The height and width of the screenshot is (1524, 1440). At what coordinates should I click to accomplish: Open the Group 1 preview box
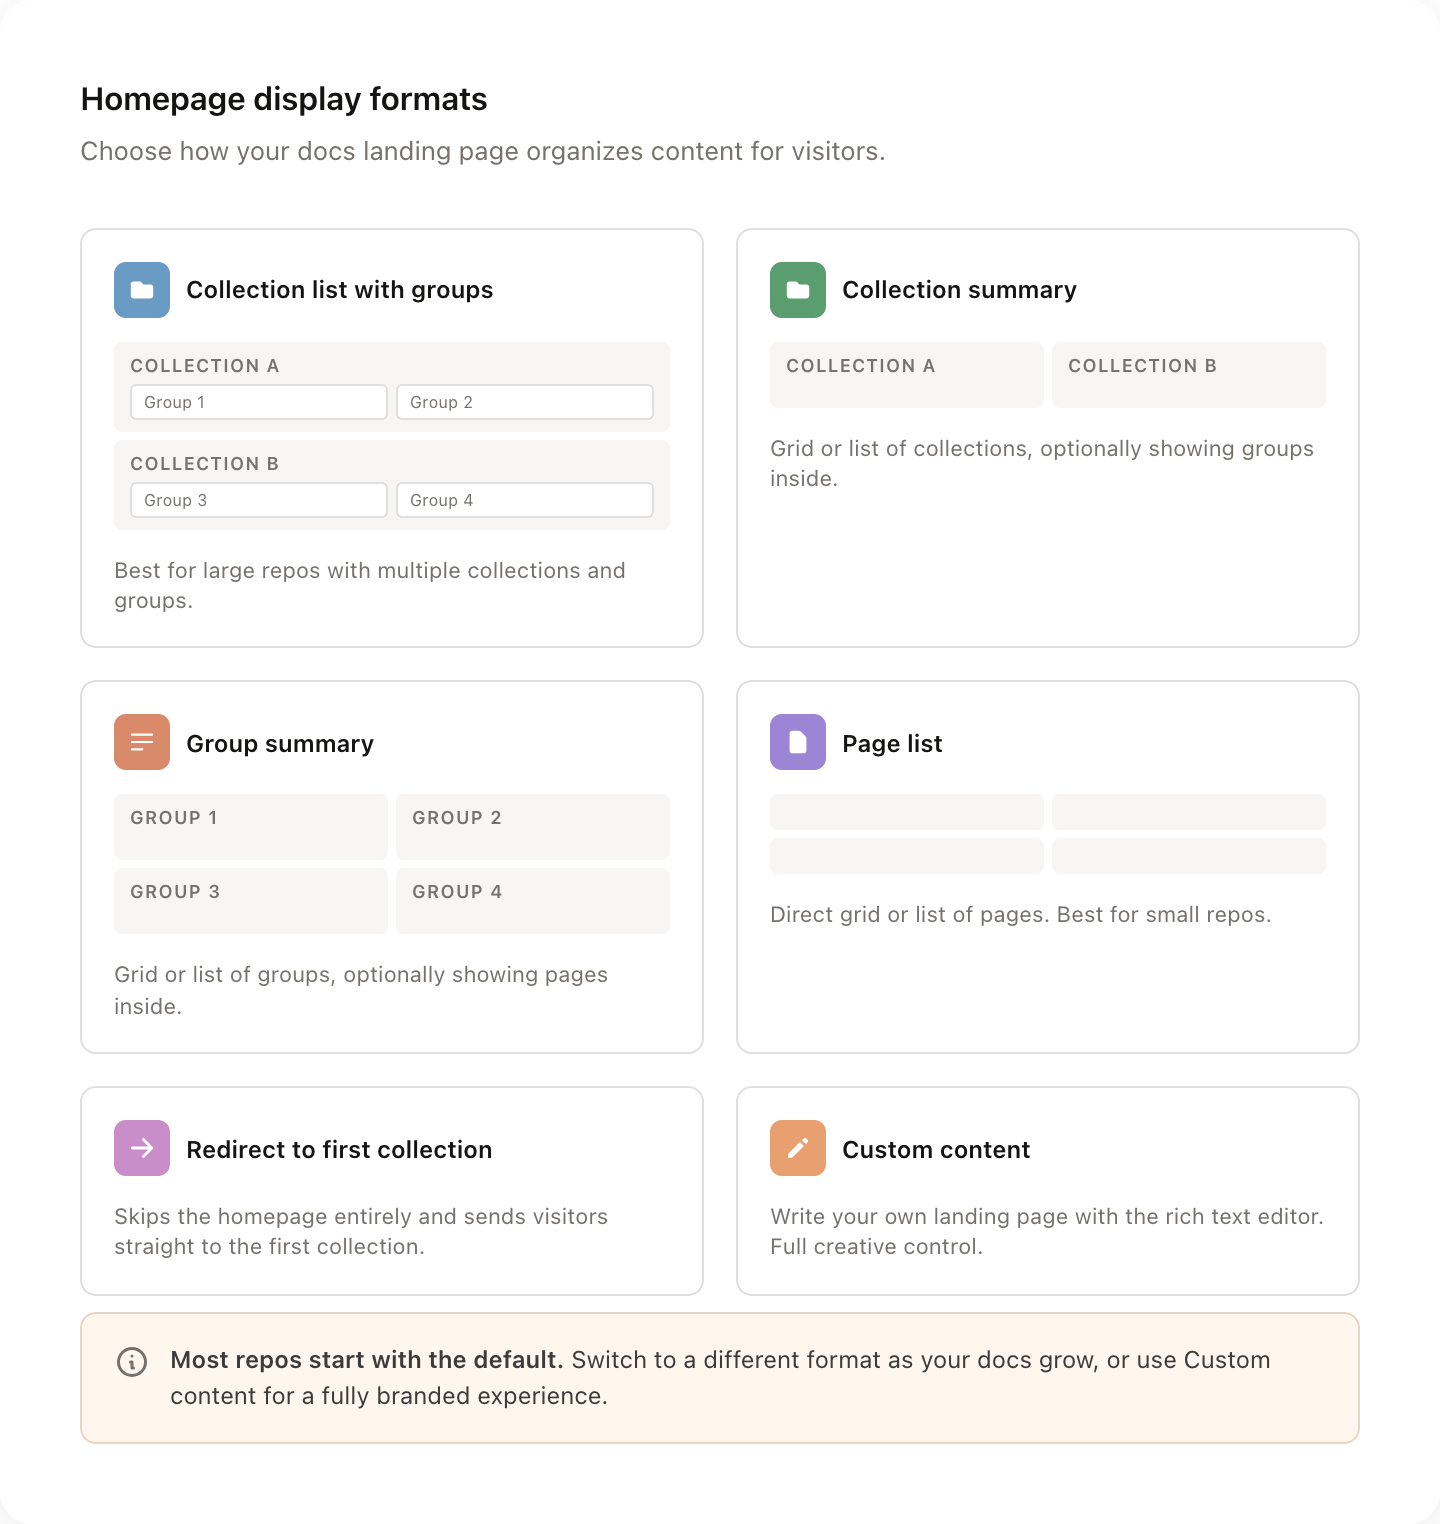click(x=258, y=401)
